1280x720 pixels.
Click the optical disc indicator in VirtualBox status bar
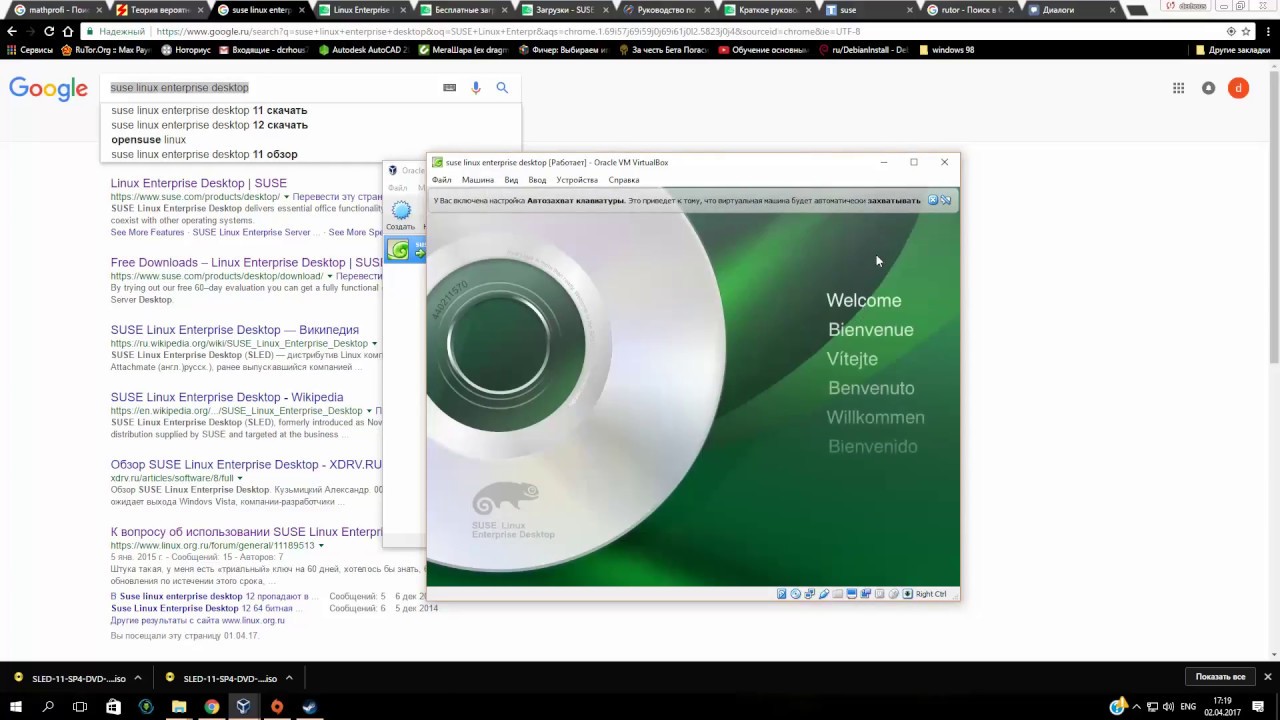click(796, 594)
